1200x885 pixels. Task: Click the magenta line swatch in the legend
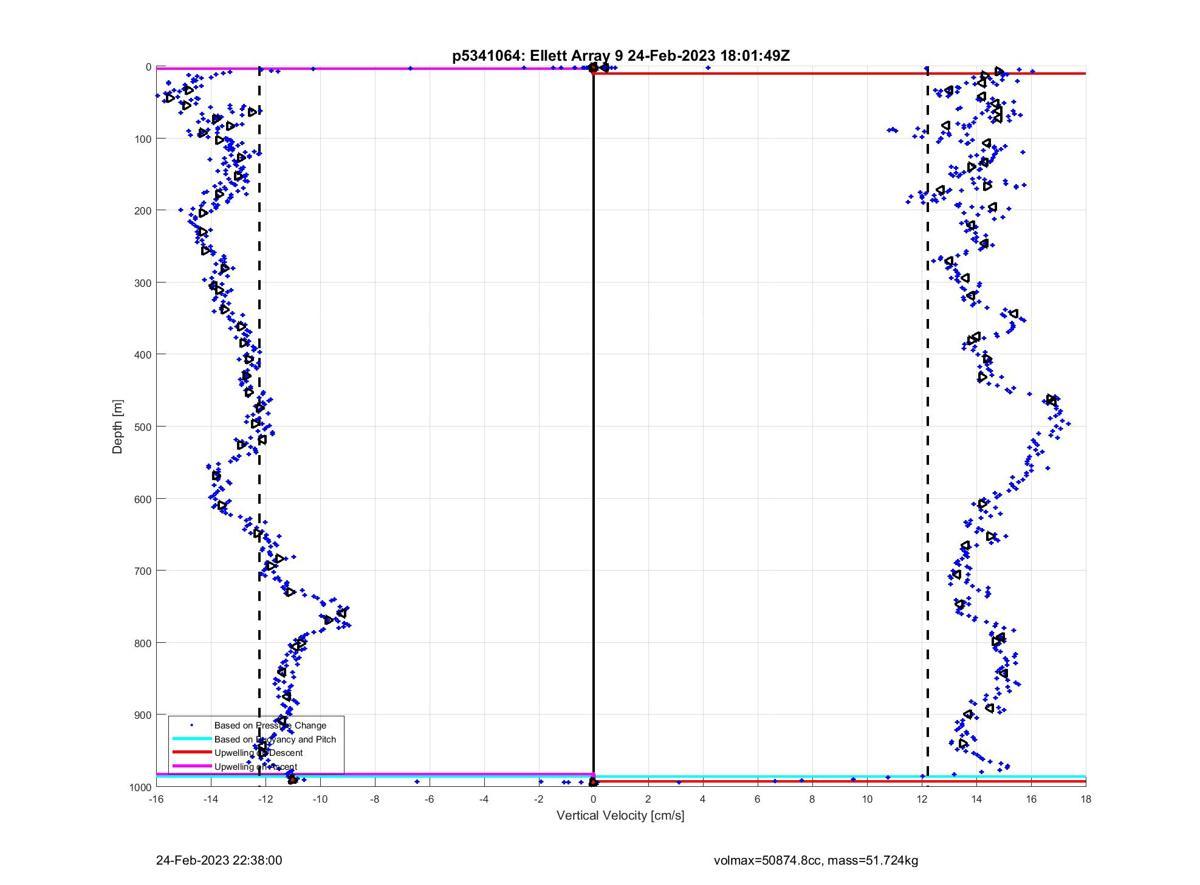[x=191, y=767]
